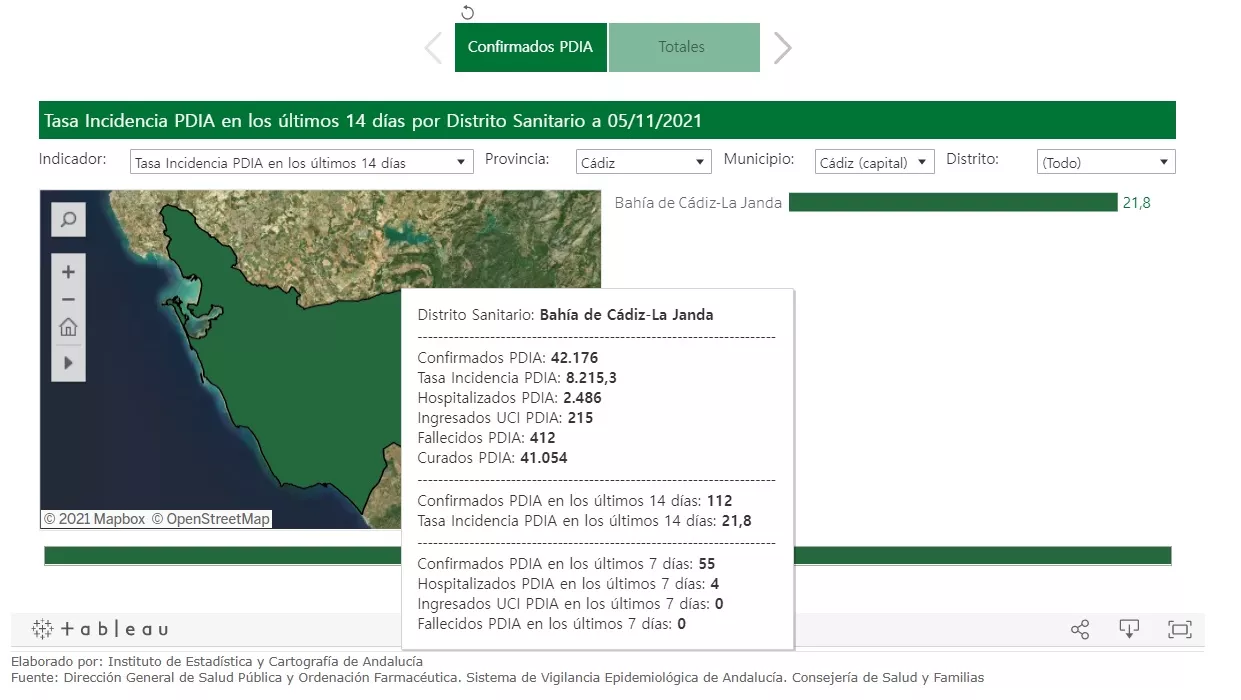Click the revert arrow icon above tabs

click(x=467, y=13)
